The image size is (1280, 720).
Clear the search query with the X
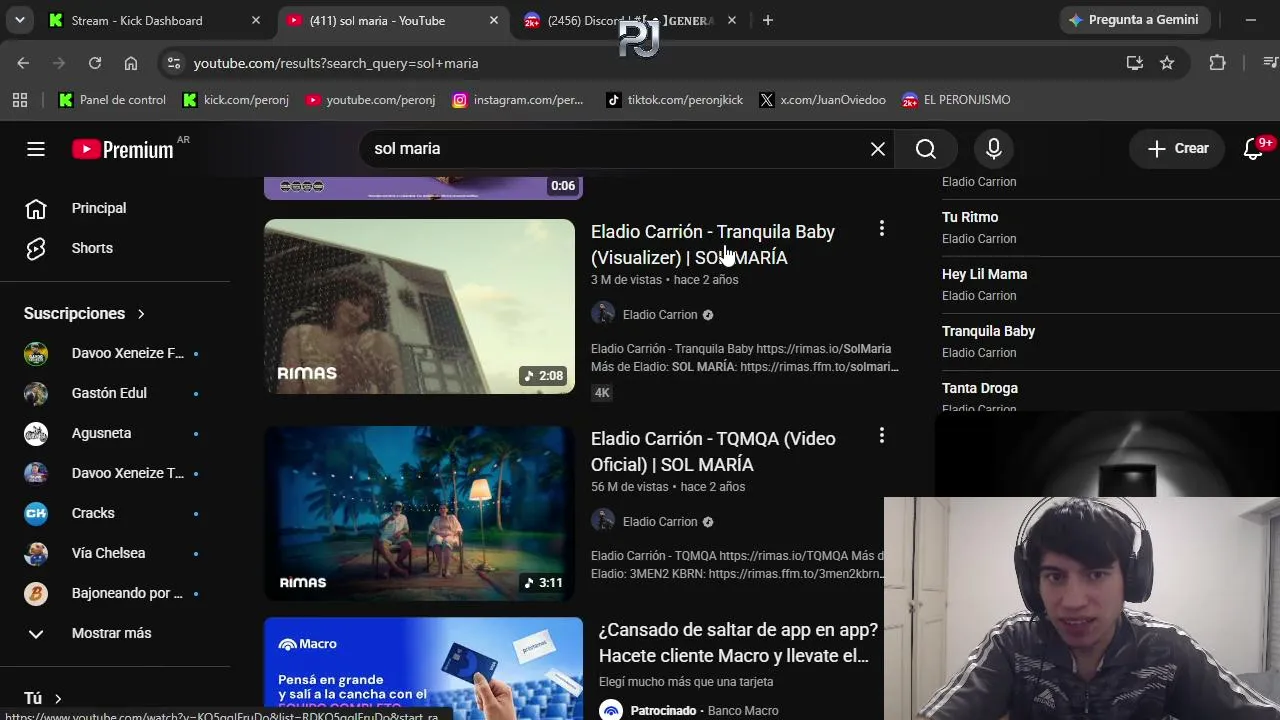tap(878, 149)
